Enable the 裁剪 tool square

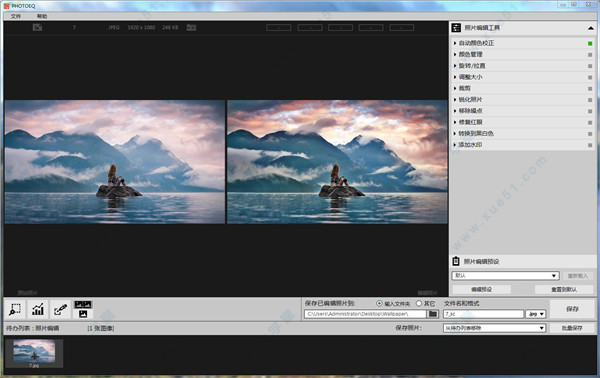coord(590,89)
